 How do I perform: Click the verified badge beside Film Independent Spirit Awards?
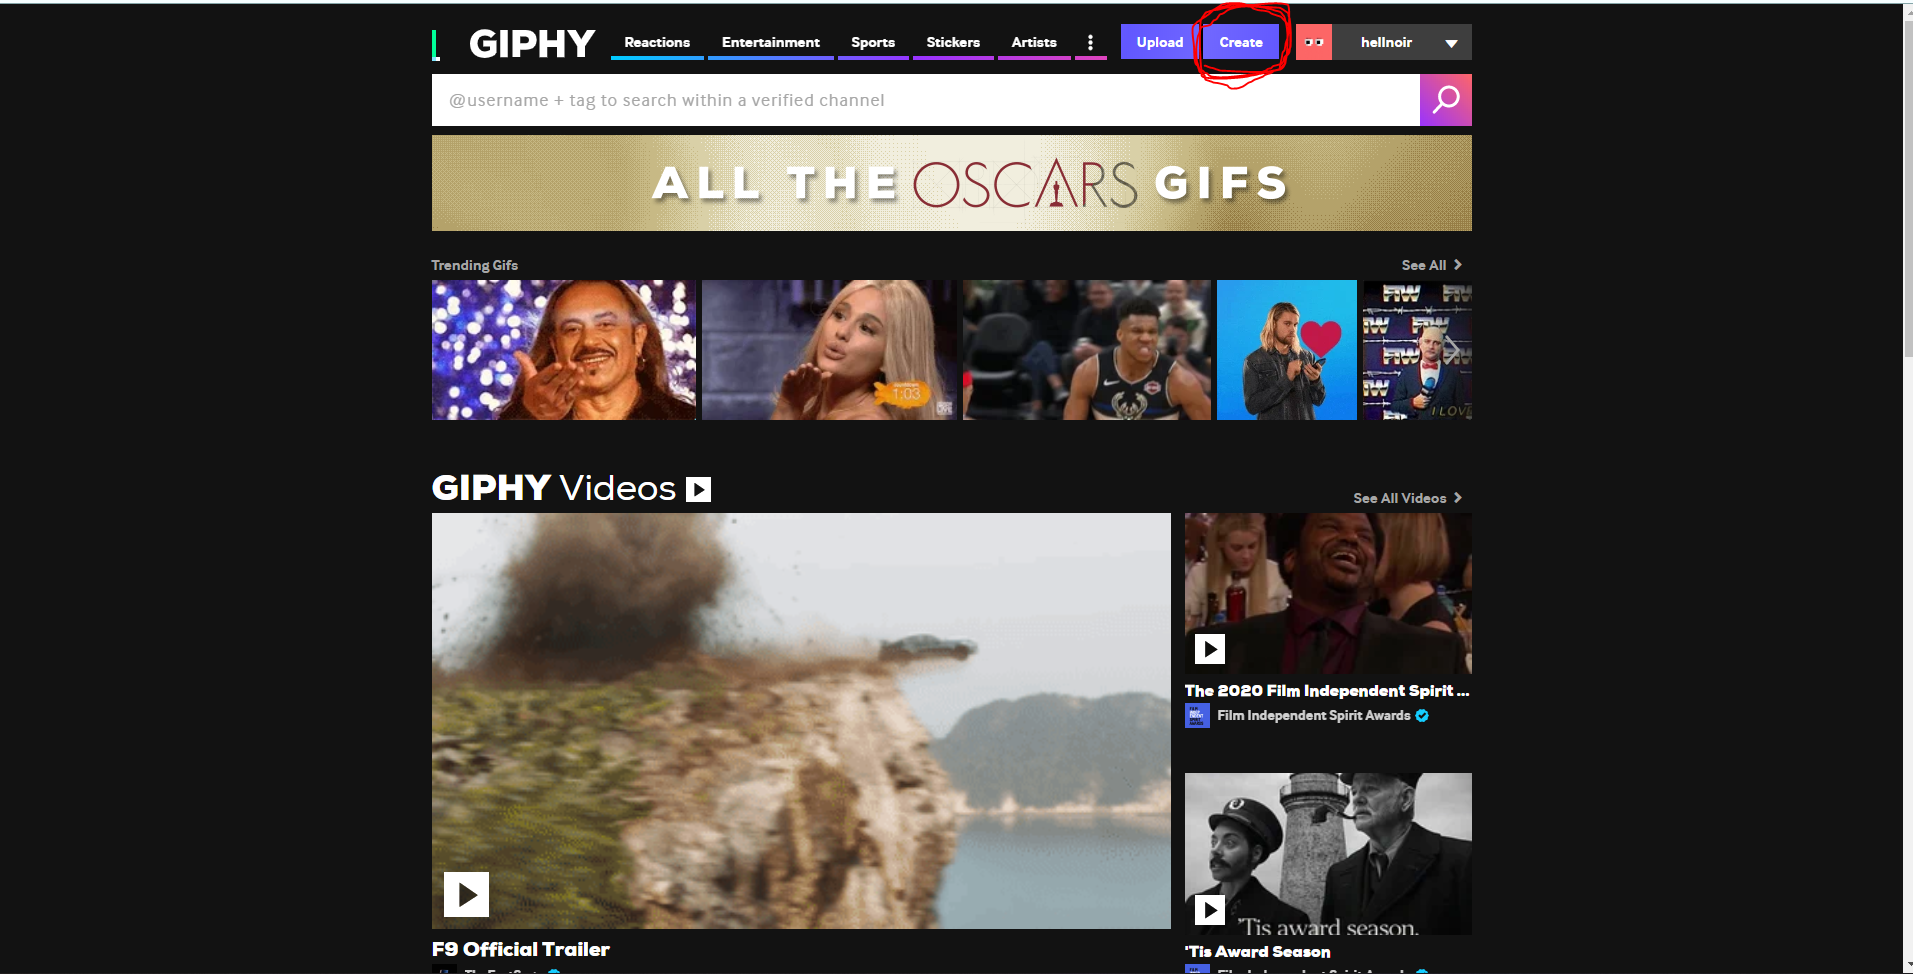click(x=1422, y=716)
